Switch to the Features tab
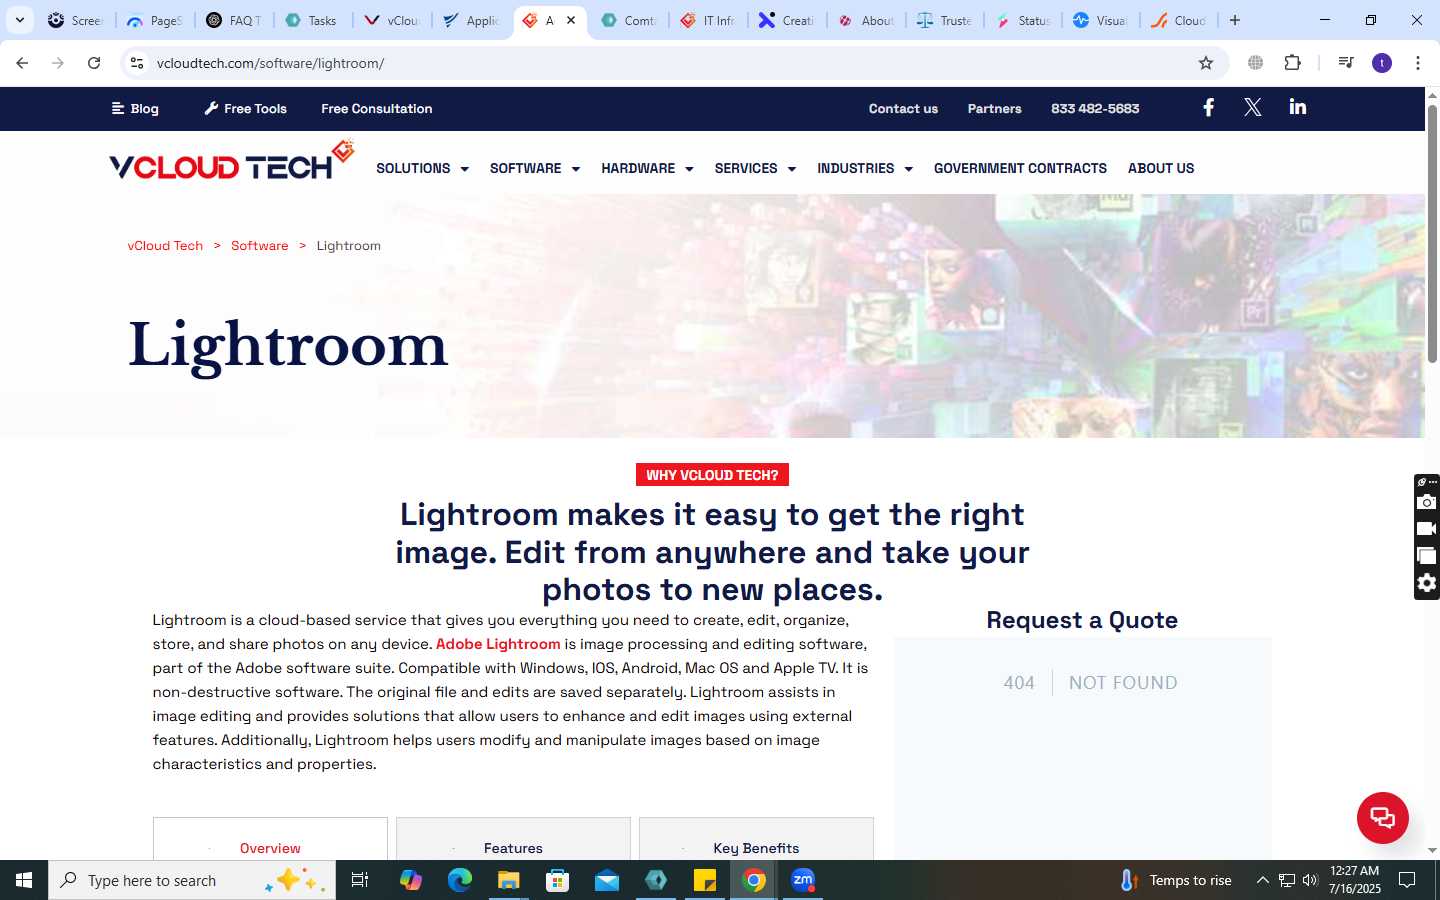Image resolution: width=1440 pixels, height=900 pixels. click(x=513, y=839)
